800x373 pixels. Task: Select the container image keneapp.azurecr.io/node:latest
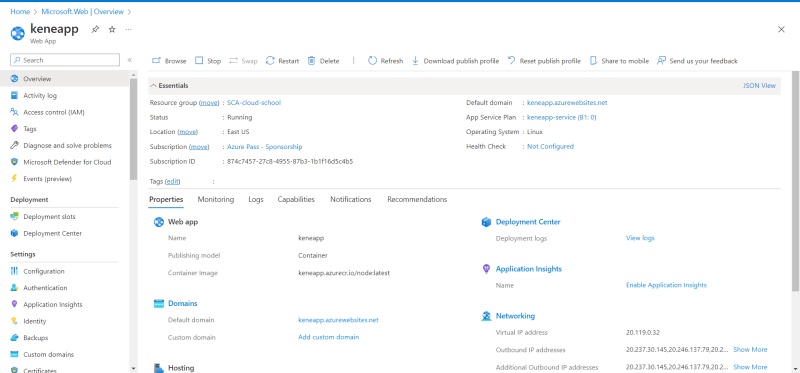click(x=344, y=273)
